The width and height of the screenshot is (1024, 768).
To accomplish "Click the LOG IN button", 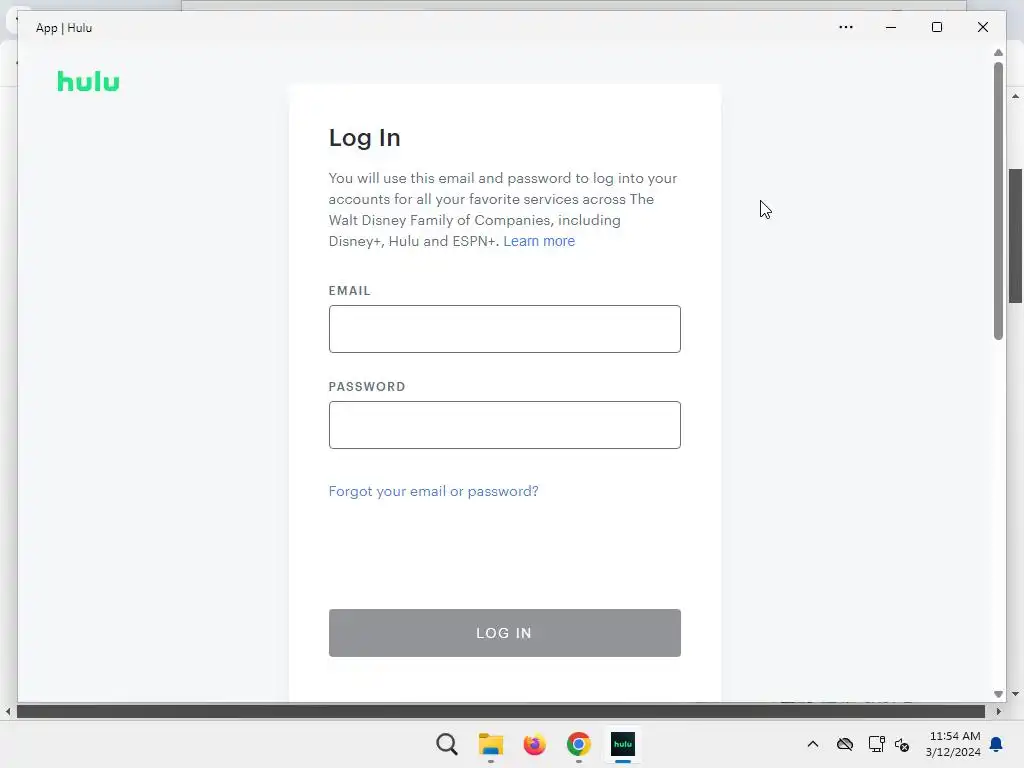I will tap(504, 633).
